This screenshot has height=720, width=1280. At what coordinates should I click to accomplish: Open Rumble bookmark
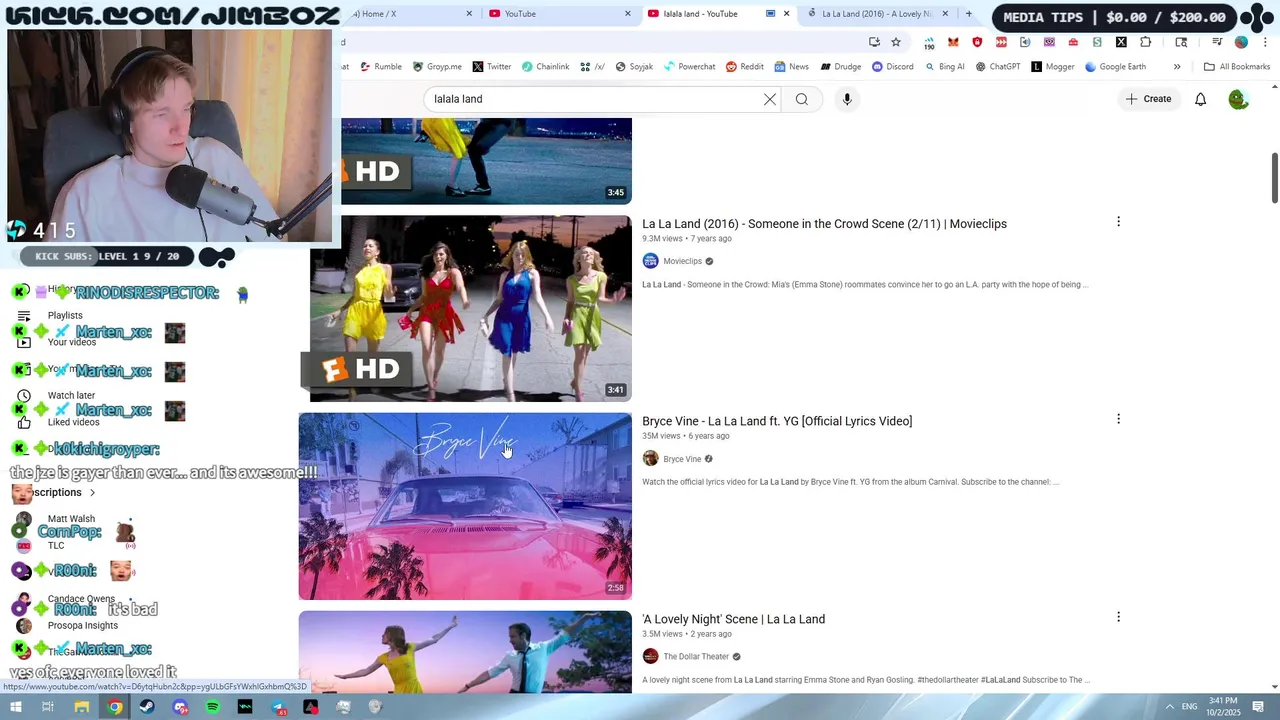(381, 67)
